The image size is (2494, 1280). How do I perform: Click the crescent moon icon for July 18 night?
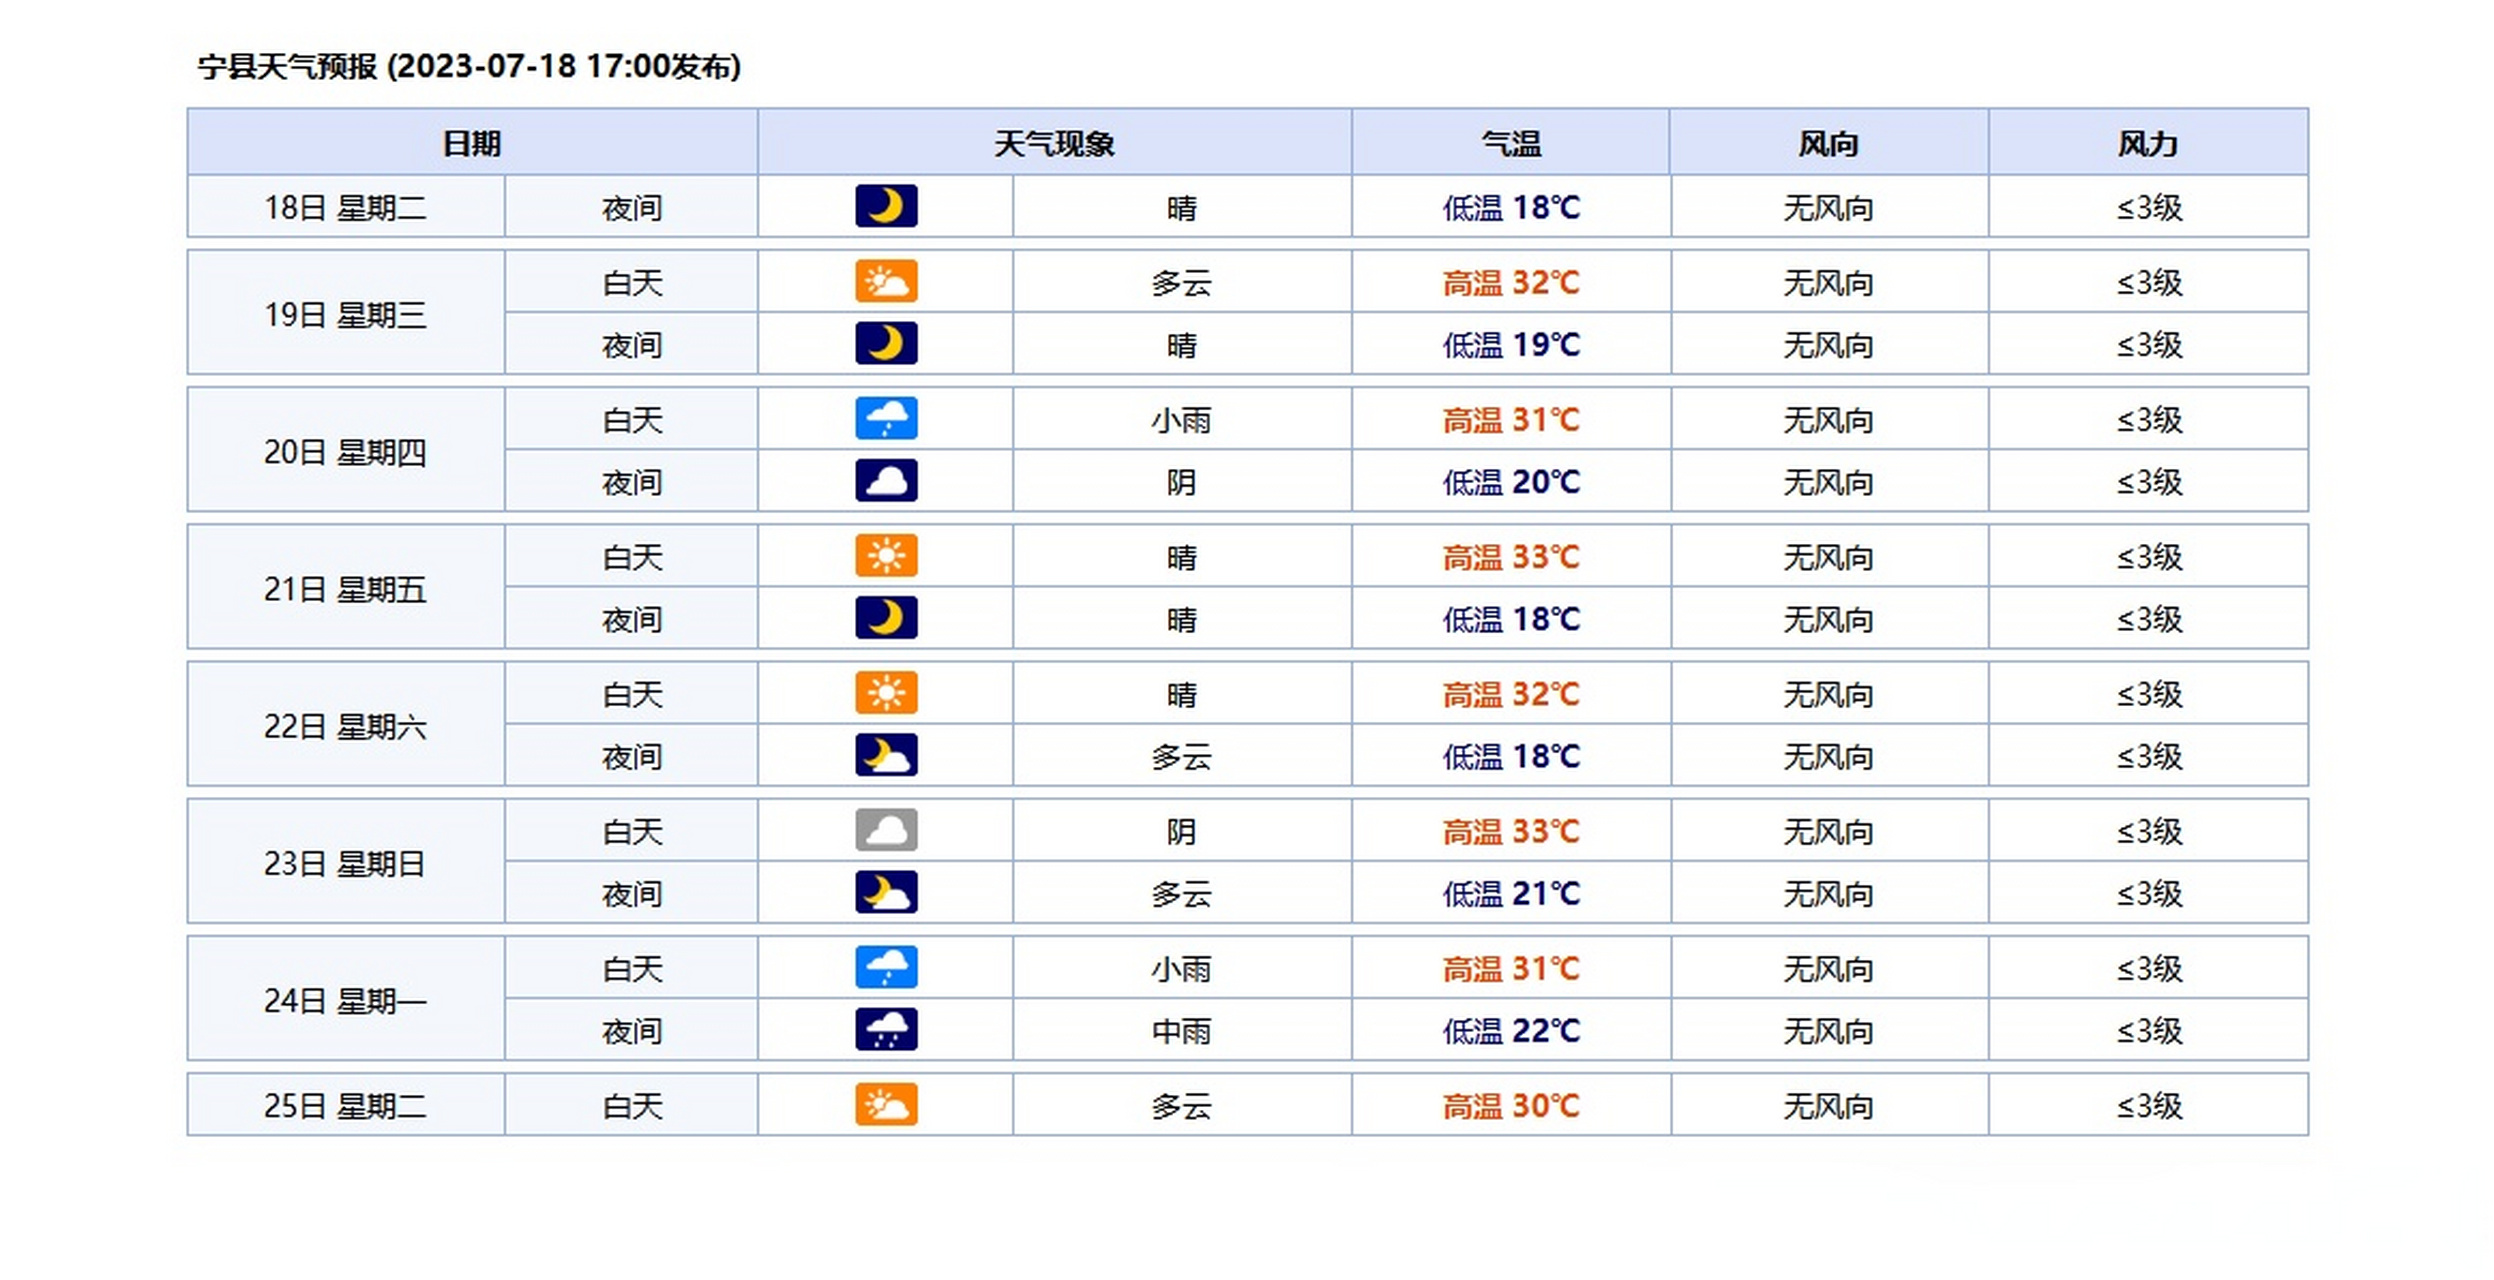886,207
